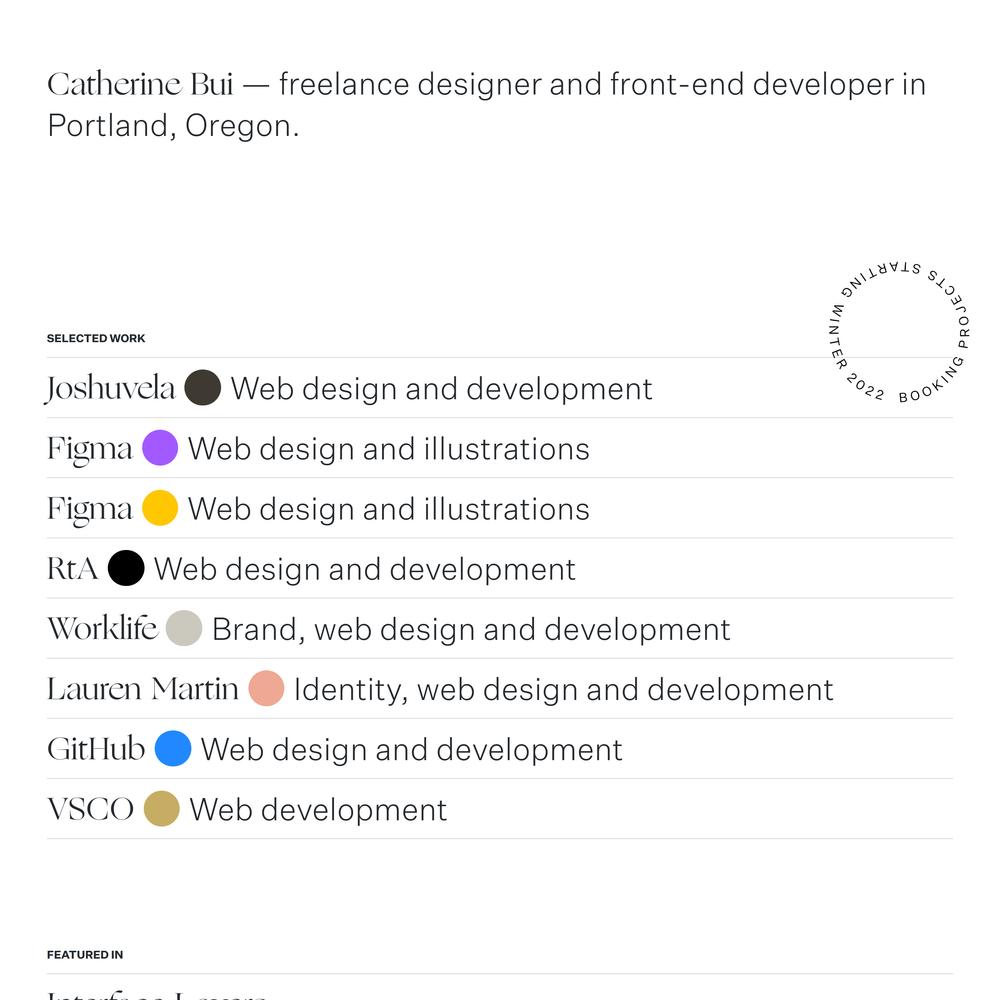The width and height of the screenshot is (1000, 1000).
Task: Click the black dot beside RtA
Action: click(x=126, y=568)
